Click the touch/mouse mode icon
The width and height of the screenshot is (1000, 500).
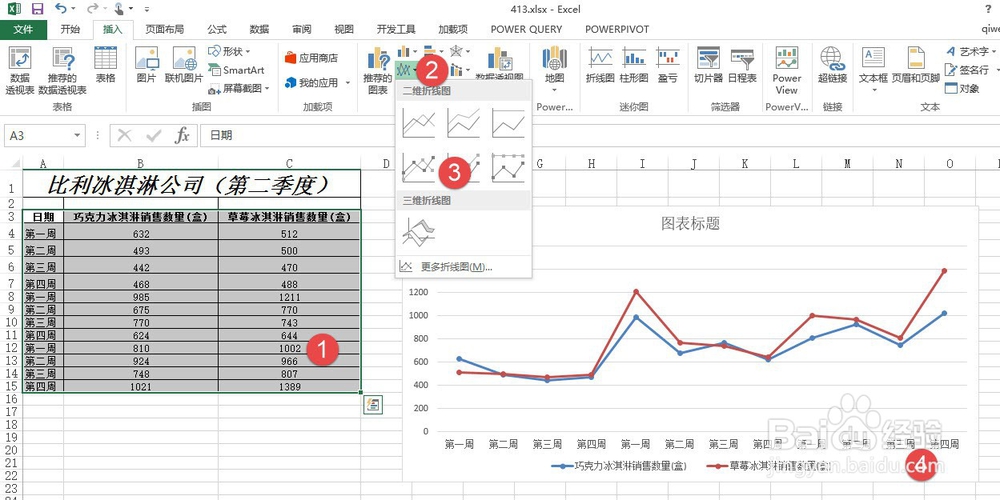[119, 8]
